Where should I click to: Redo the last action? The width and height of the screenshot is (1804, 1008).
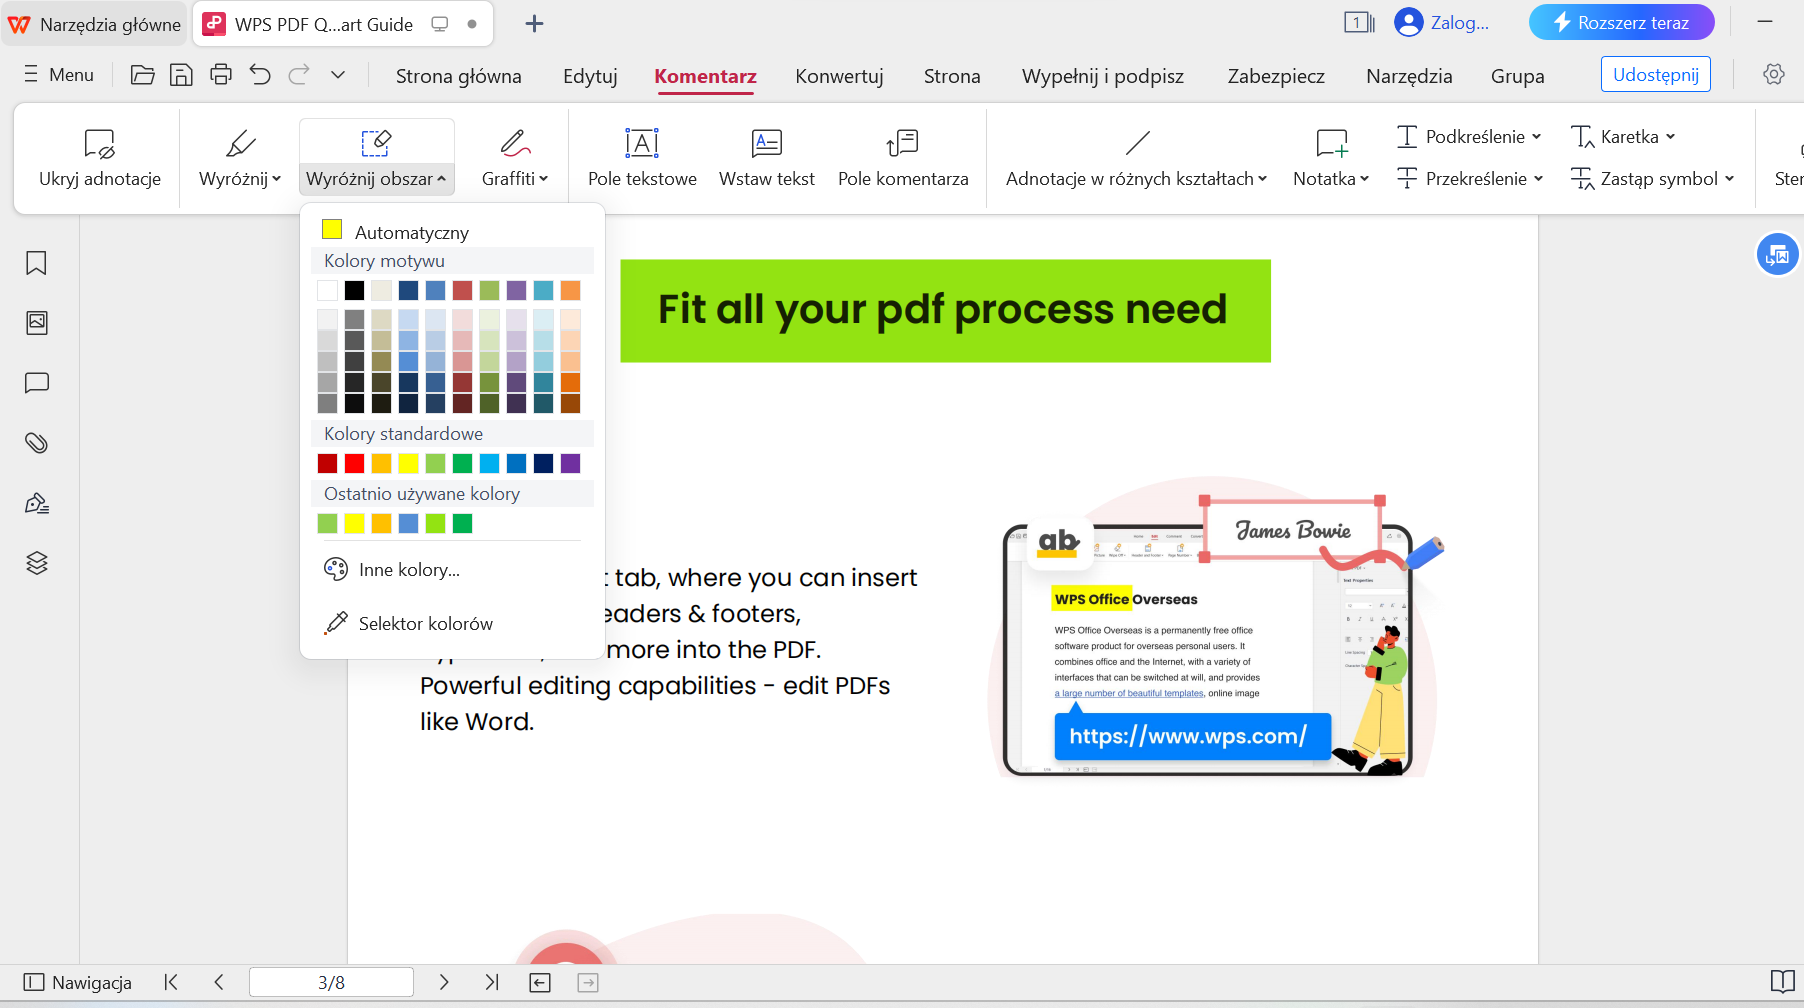coord(298,75)
